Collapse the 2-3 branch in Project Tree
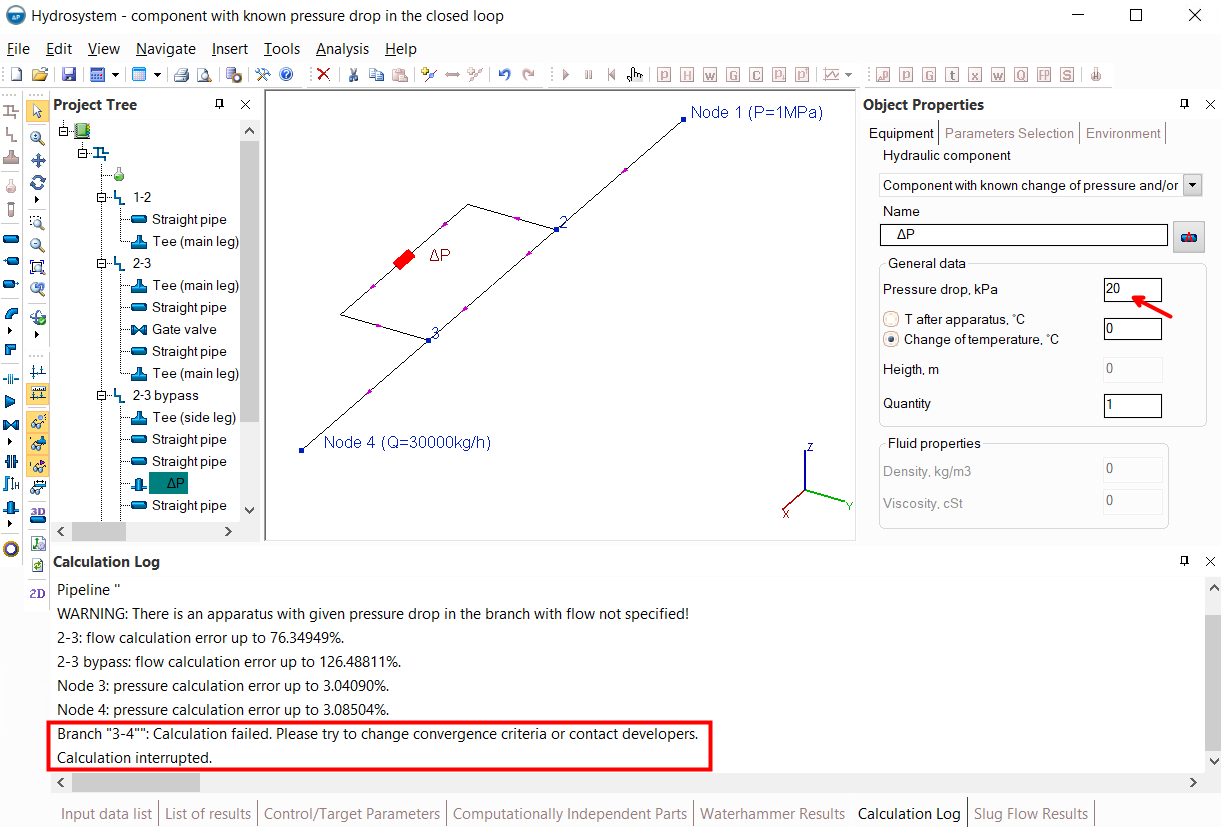1221x827 pixels. click(x=102, y=264)
